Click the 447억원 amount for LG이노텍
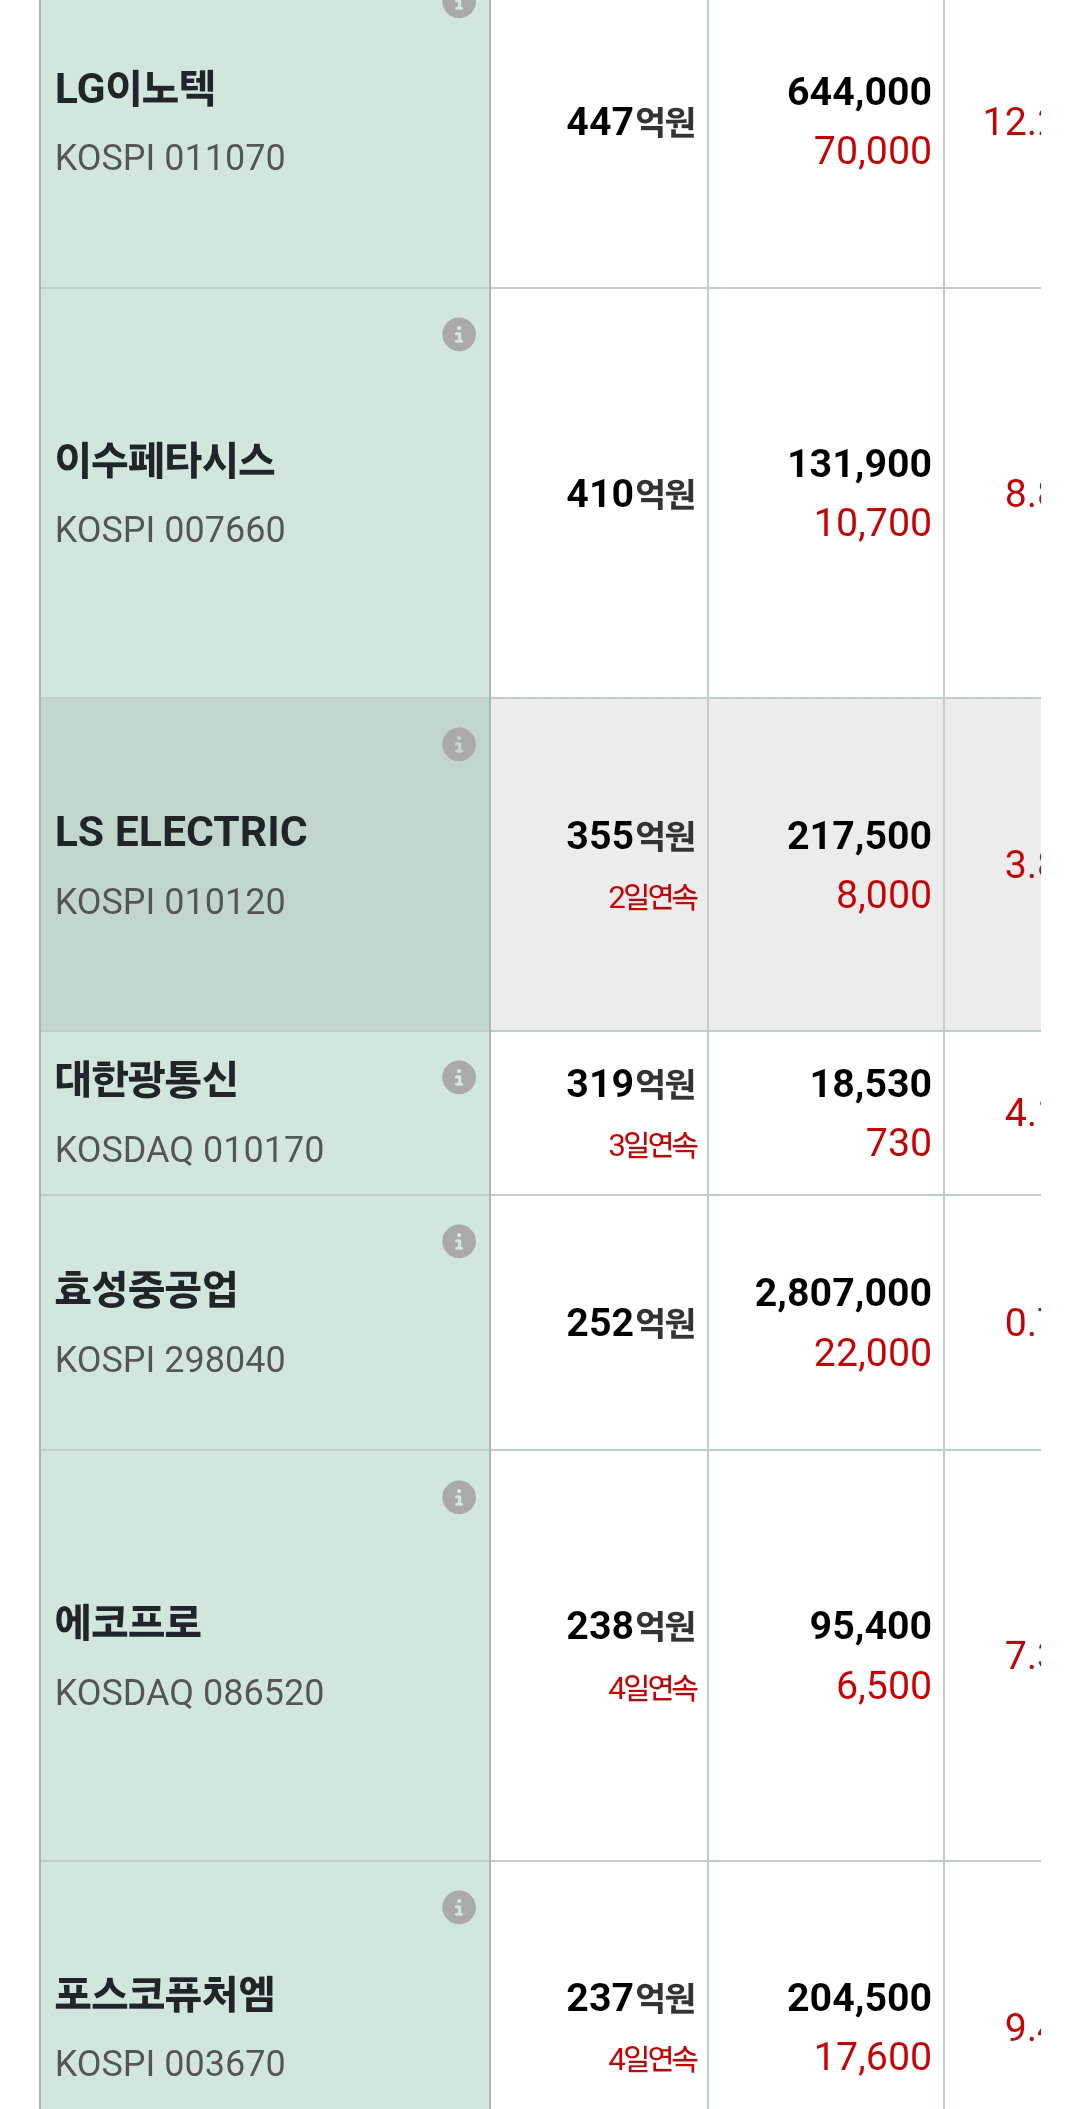 [x=631, y=122]
